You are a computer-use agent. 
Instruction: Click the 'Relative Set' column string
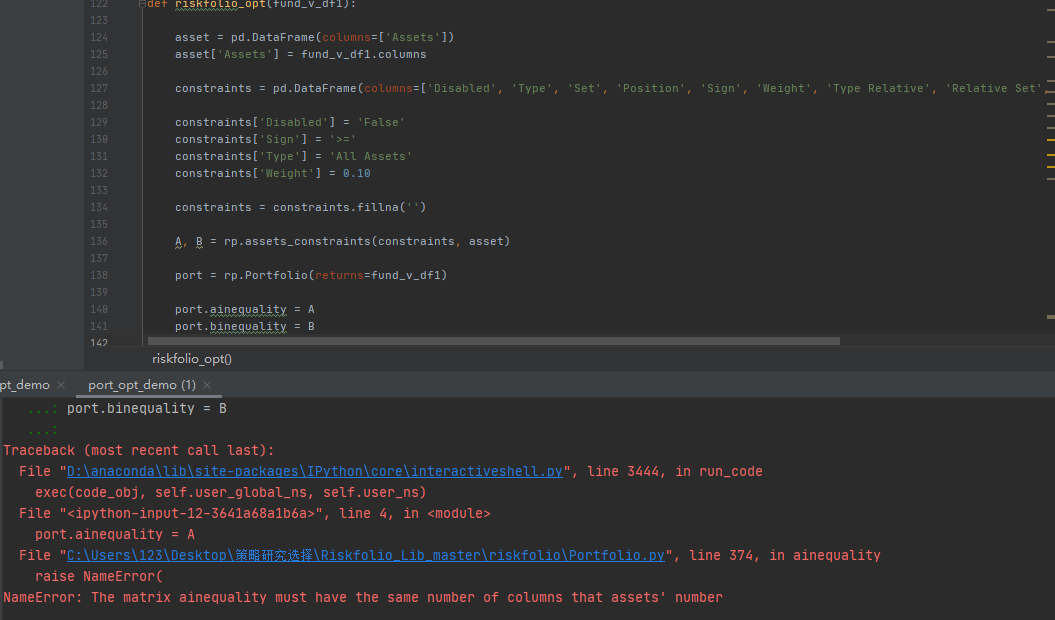pyautogui.click(x=994, y=88)
